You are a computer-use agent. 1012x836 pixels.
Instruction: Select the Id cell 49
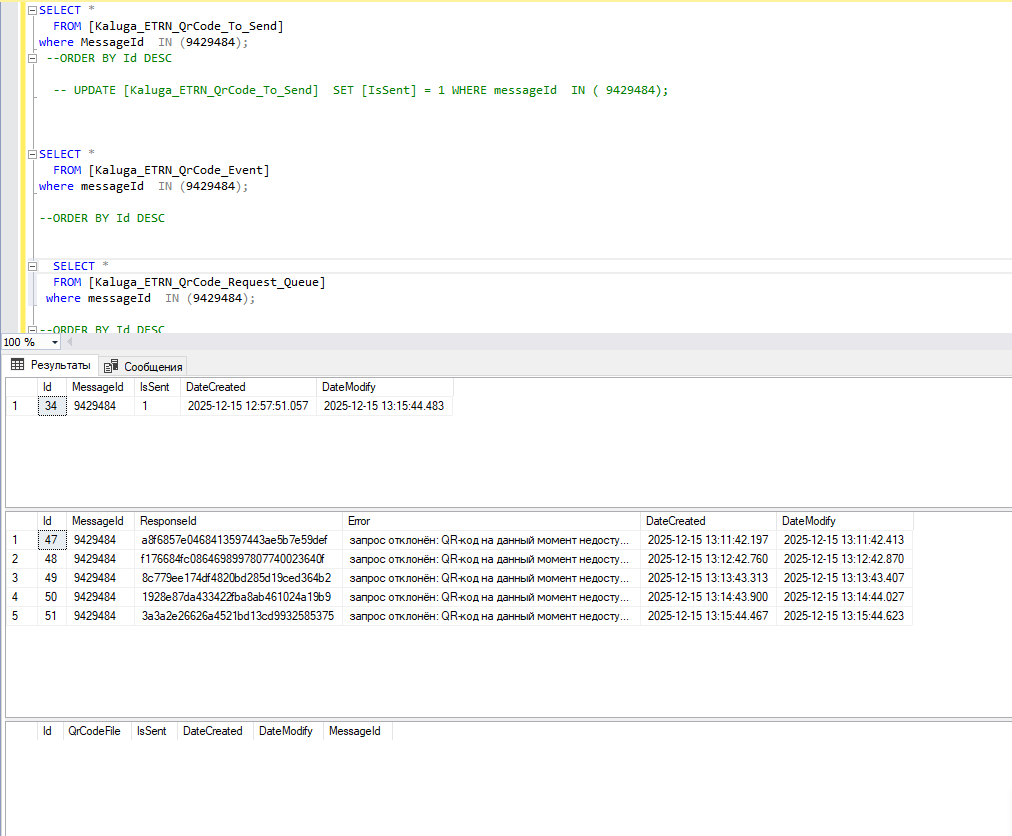(x=52, y=578)
